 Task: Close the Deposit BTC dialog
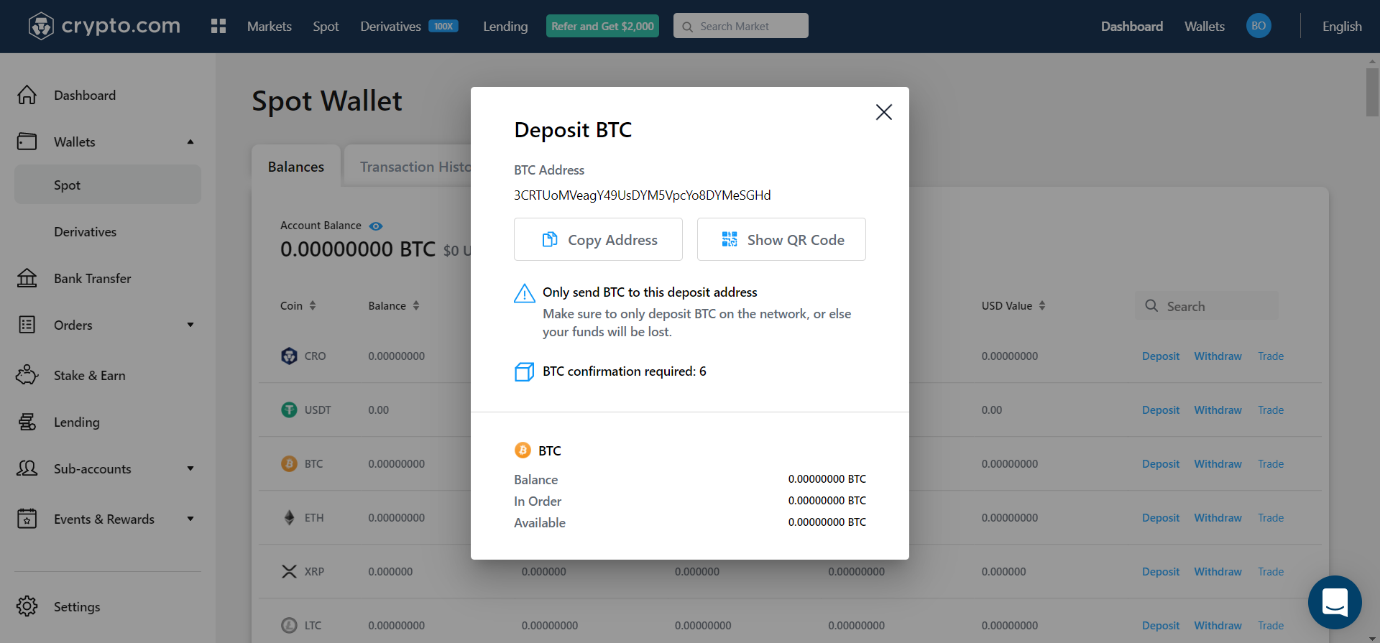[884, 112]
